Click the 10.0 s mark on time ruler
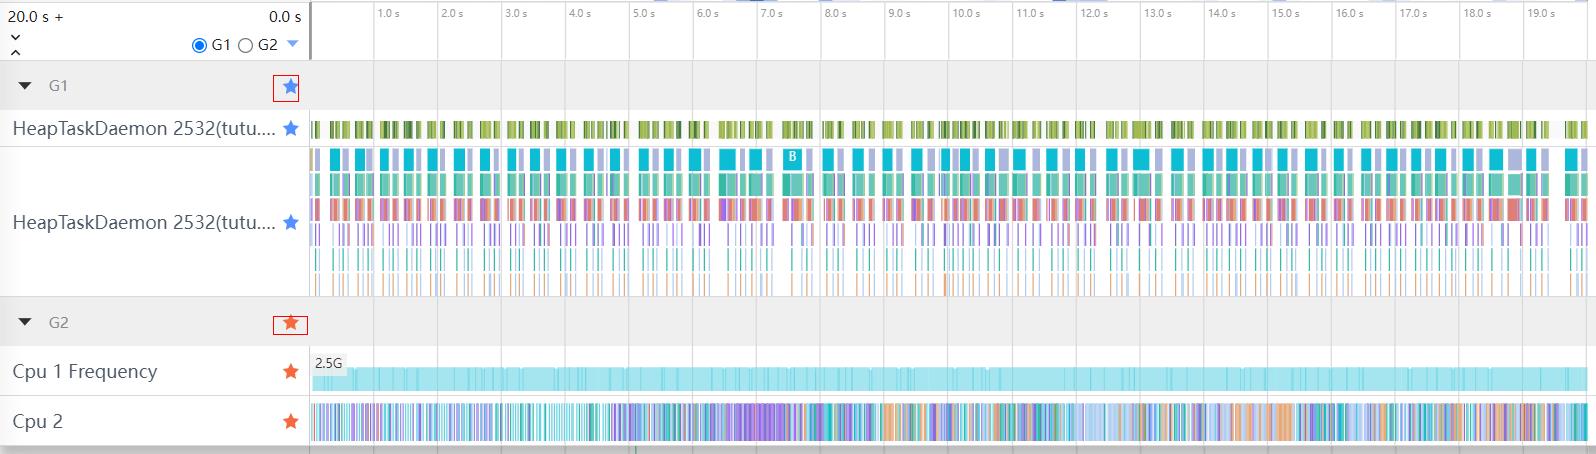This screenshot has width=1596, height=454. coord(966,14)
